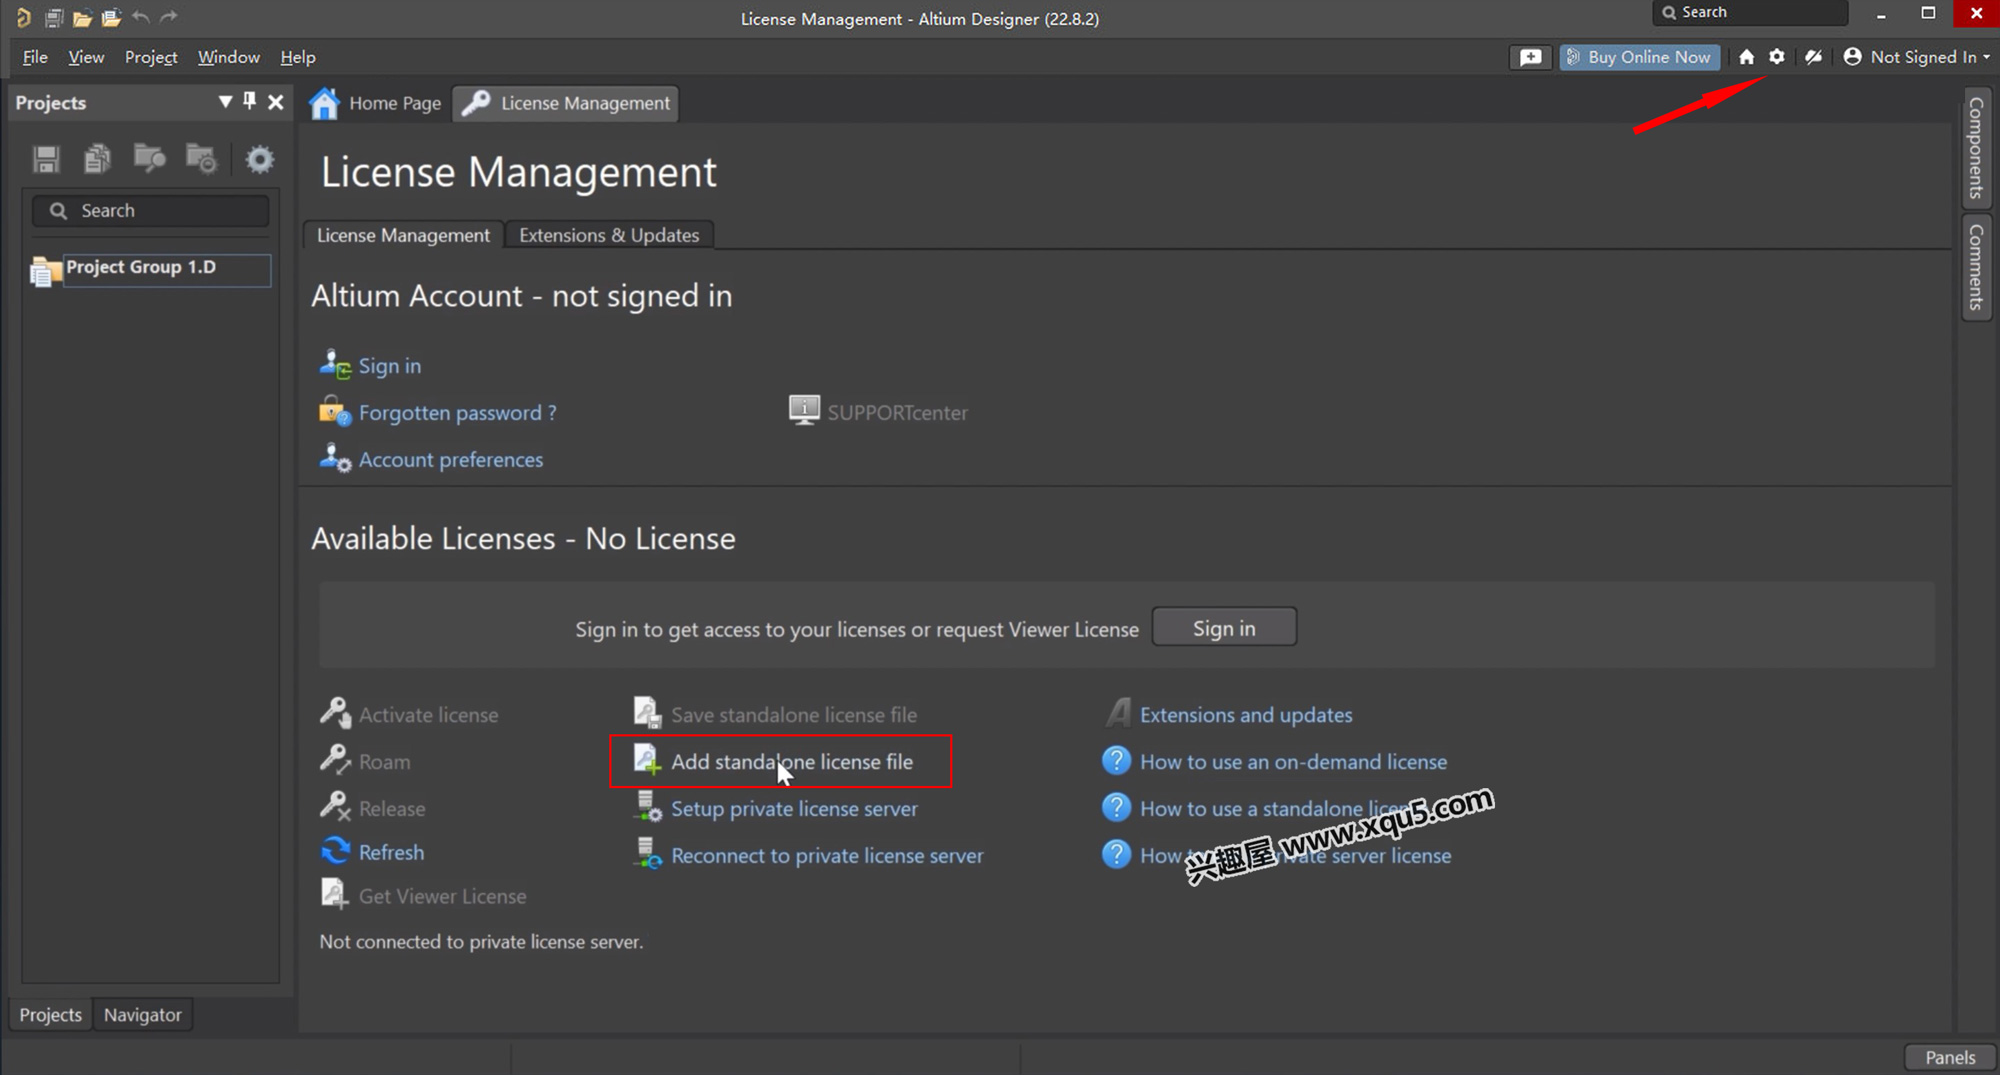Click the SUPPORTcenter link
This screenshot has width=2000, height=1075.
pyautogui.click(x=897, y=413)
